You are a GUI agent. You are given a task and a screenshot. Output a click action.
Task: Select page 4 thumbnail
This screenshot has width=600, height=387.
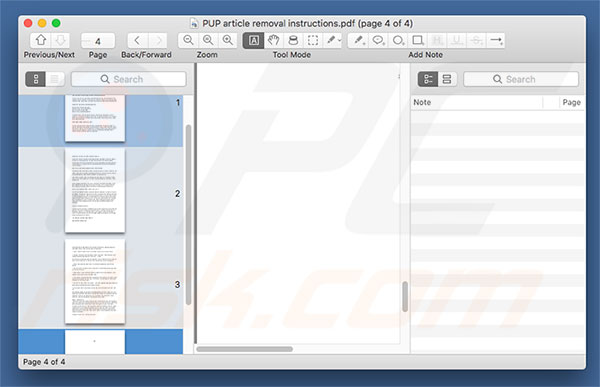[x=95, y=342]
